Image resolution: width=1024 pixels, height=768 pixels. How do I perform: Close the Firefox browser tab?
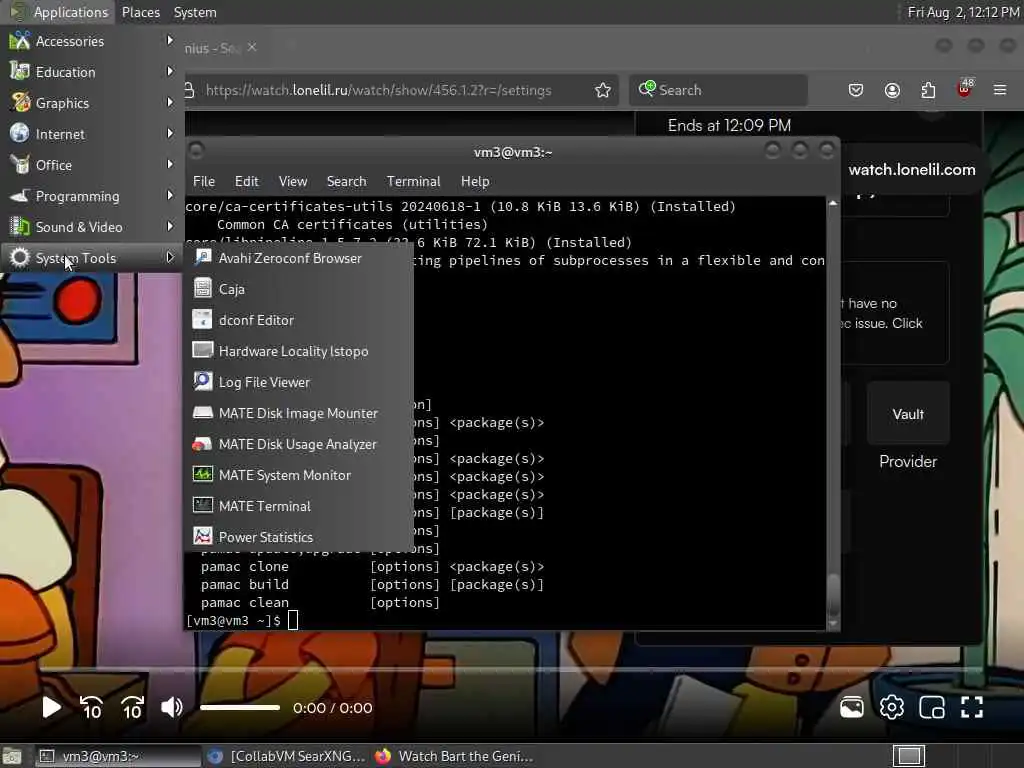[252, 48]
